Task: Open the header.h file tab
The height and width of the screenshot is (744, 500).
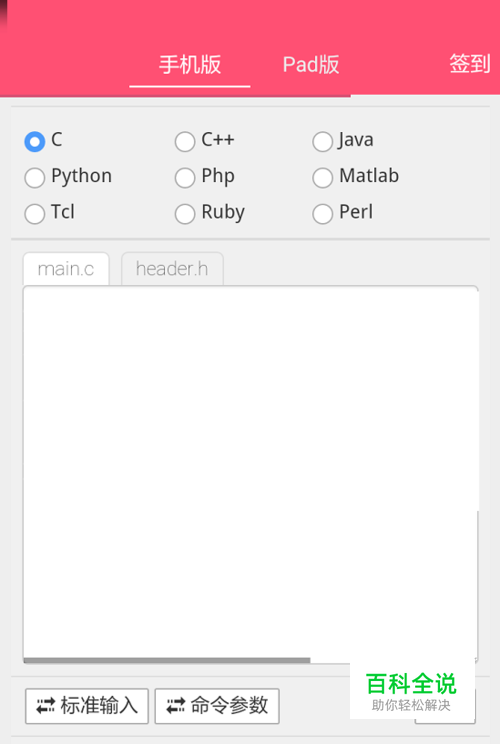Action: [172, 269]
